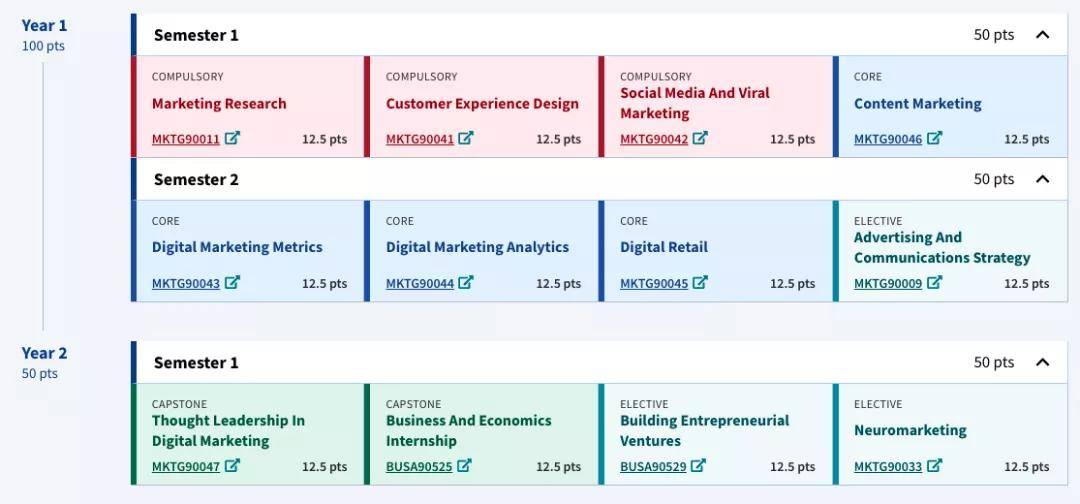
Task: Click the Digital Retail subject title
Action: click(x=663, y=247)
